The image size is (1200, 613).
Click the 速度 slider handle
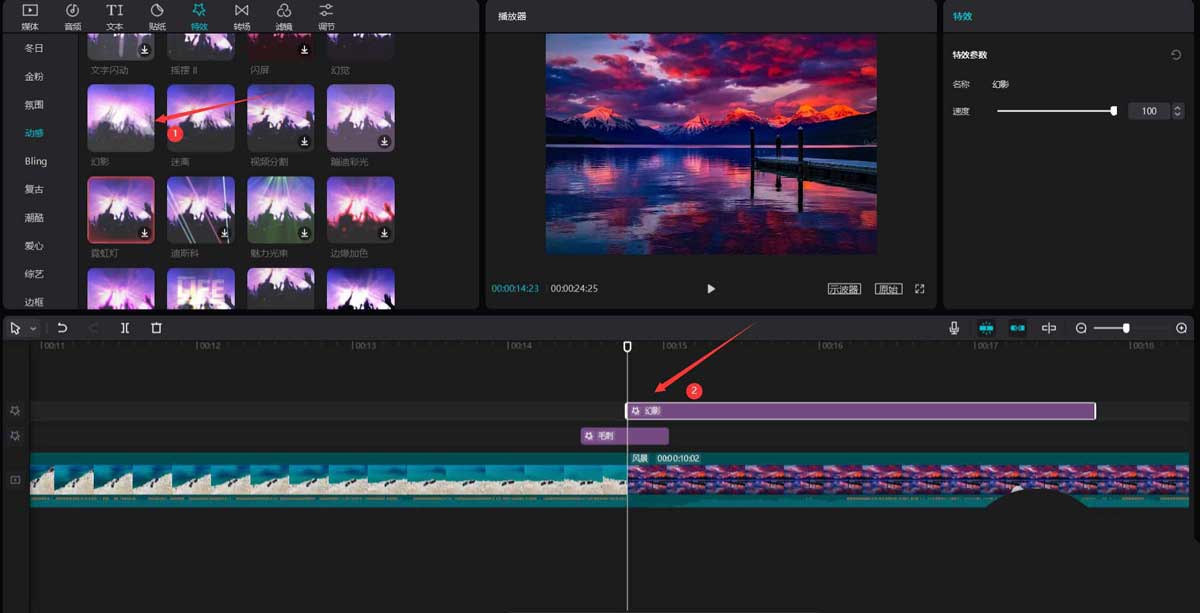[x=1114, y=111]
